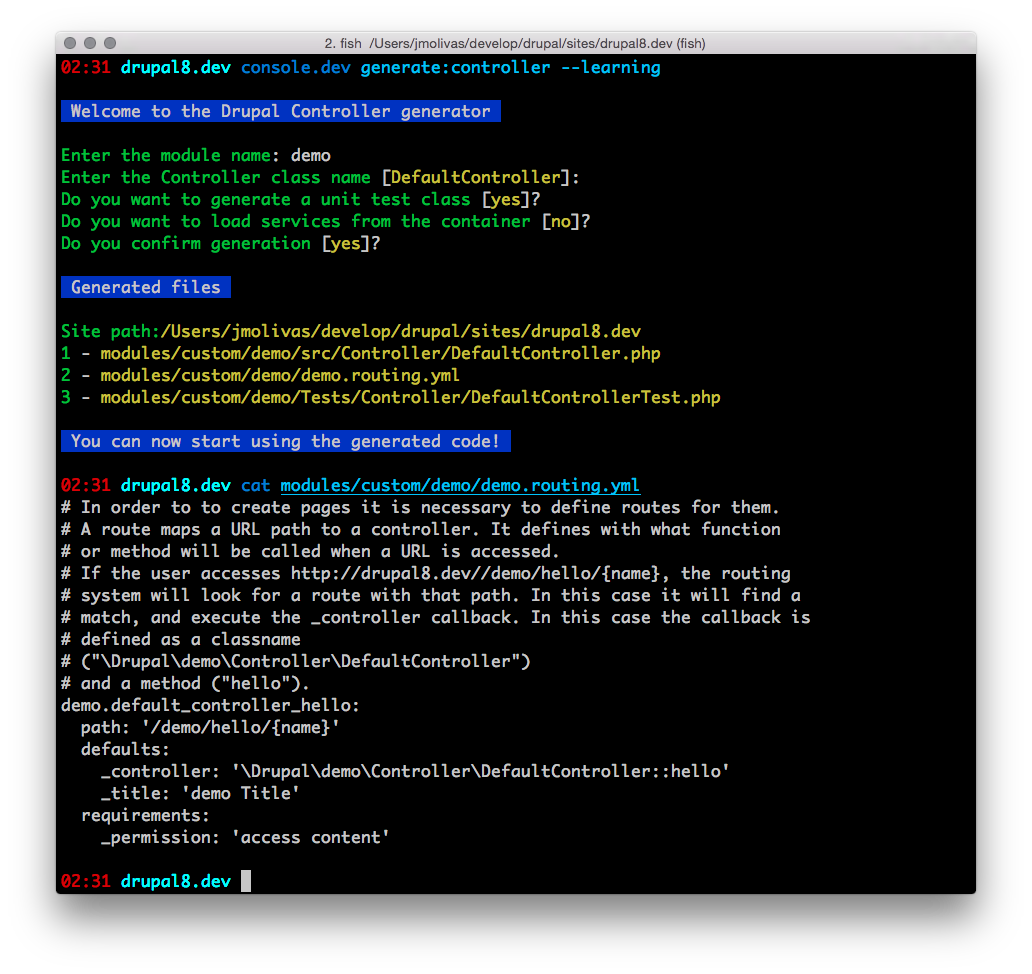Click the [no] default for loading services
Viewport: 1032px width, 974px height.
560,221
